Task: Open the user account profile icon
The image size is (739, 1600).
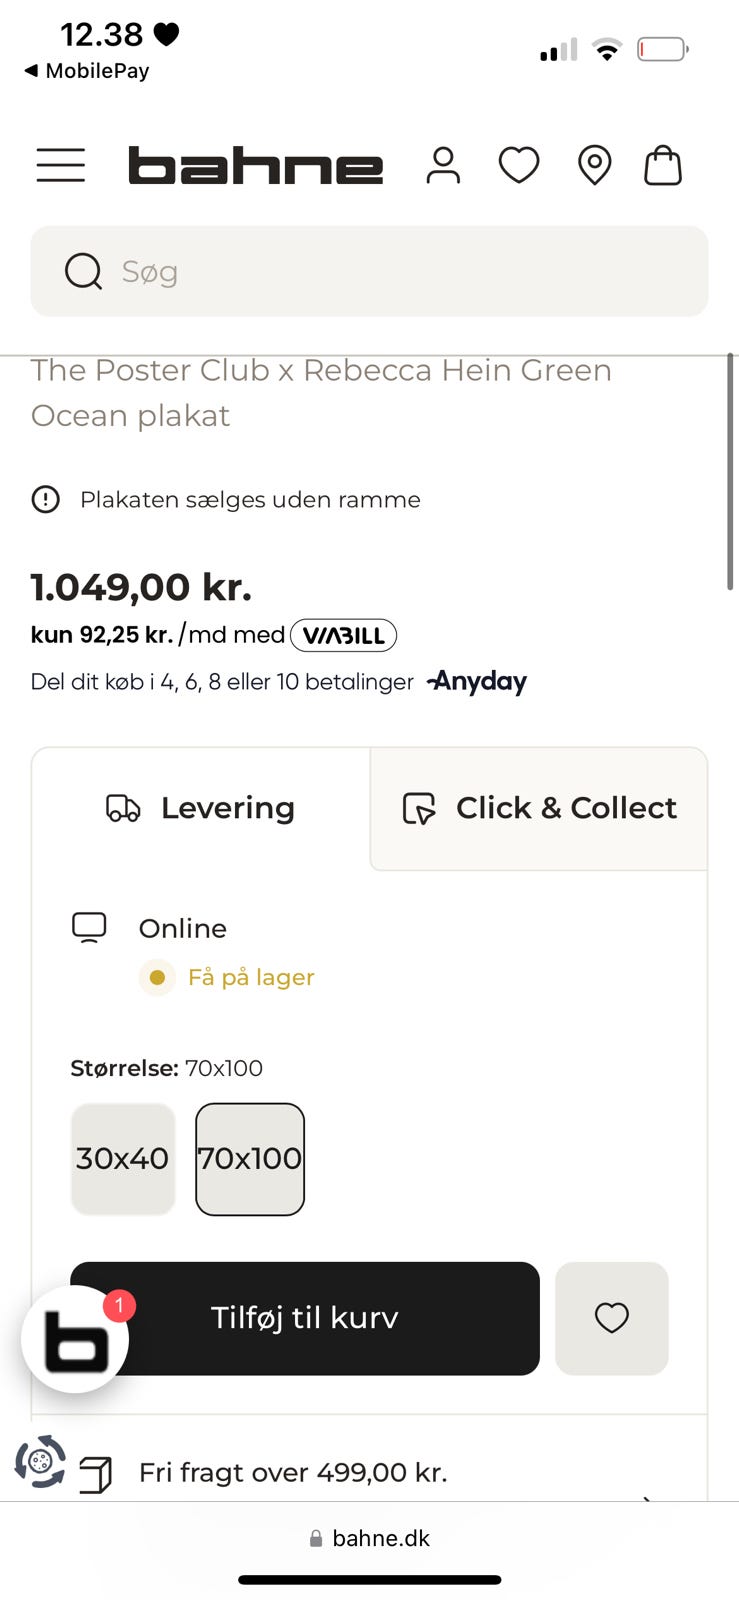Action: click(443, 165)
